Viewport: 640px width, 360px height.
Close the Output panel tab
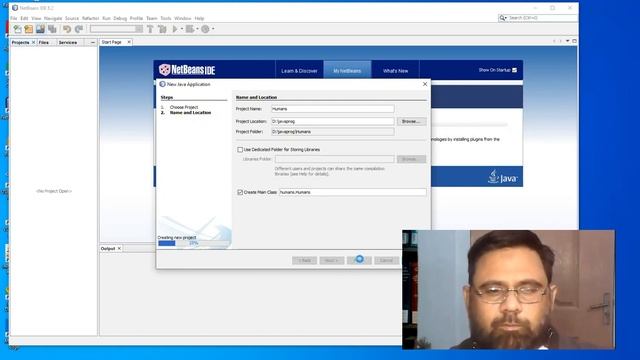(x=119, y=249)
